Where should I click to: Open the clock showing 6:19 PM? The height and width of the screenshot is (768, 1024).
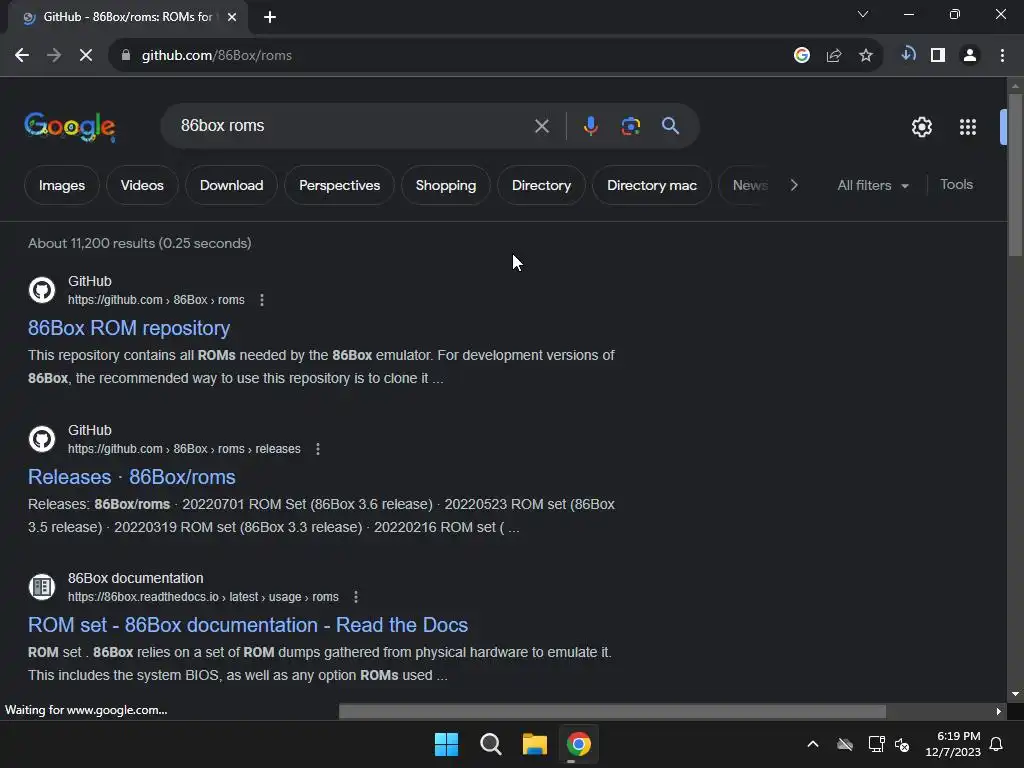(x=953, y=744)
